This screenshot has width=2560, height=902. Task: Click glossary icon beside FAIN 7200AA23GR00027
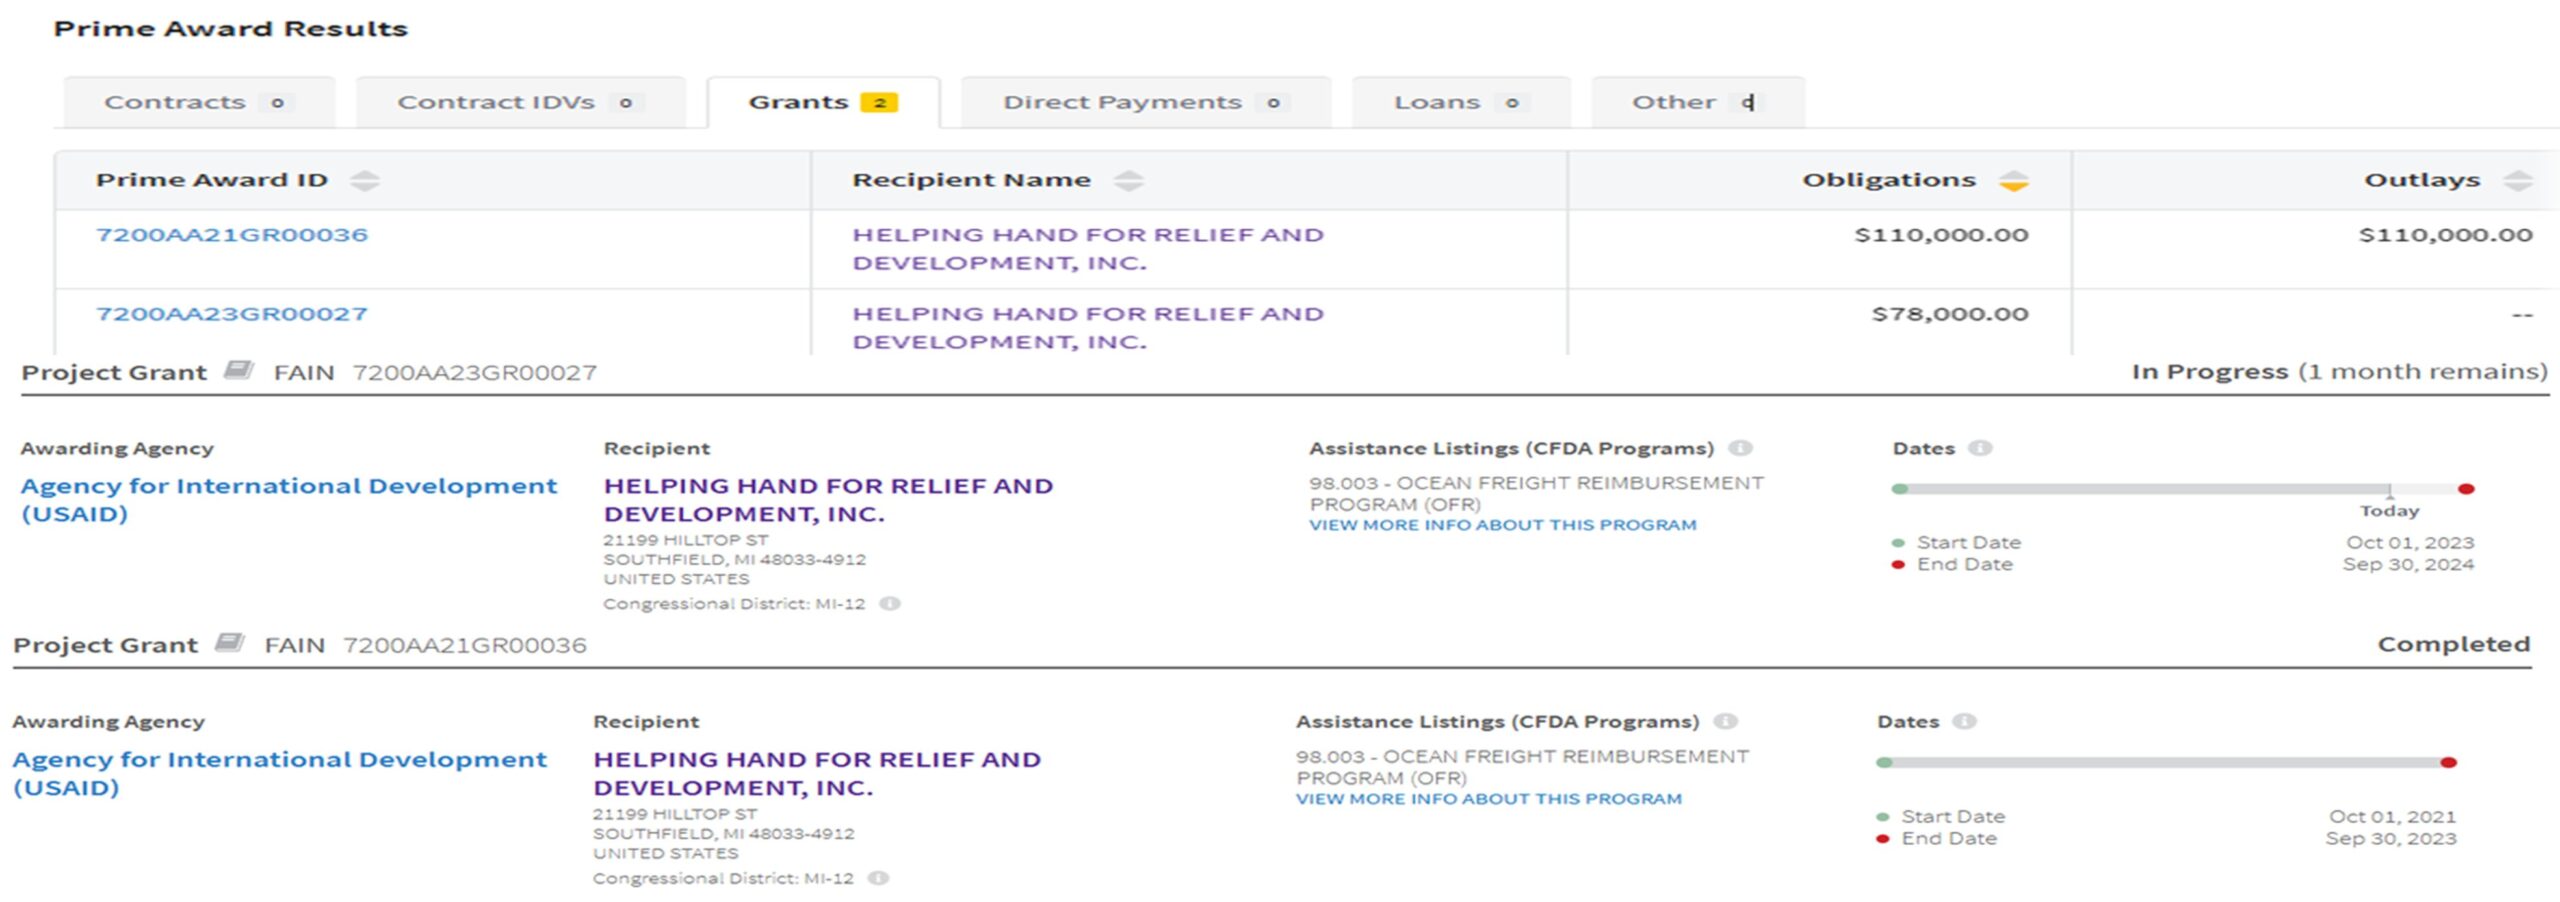[x=238, y=370]
